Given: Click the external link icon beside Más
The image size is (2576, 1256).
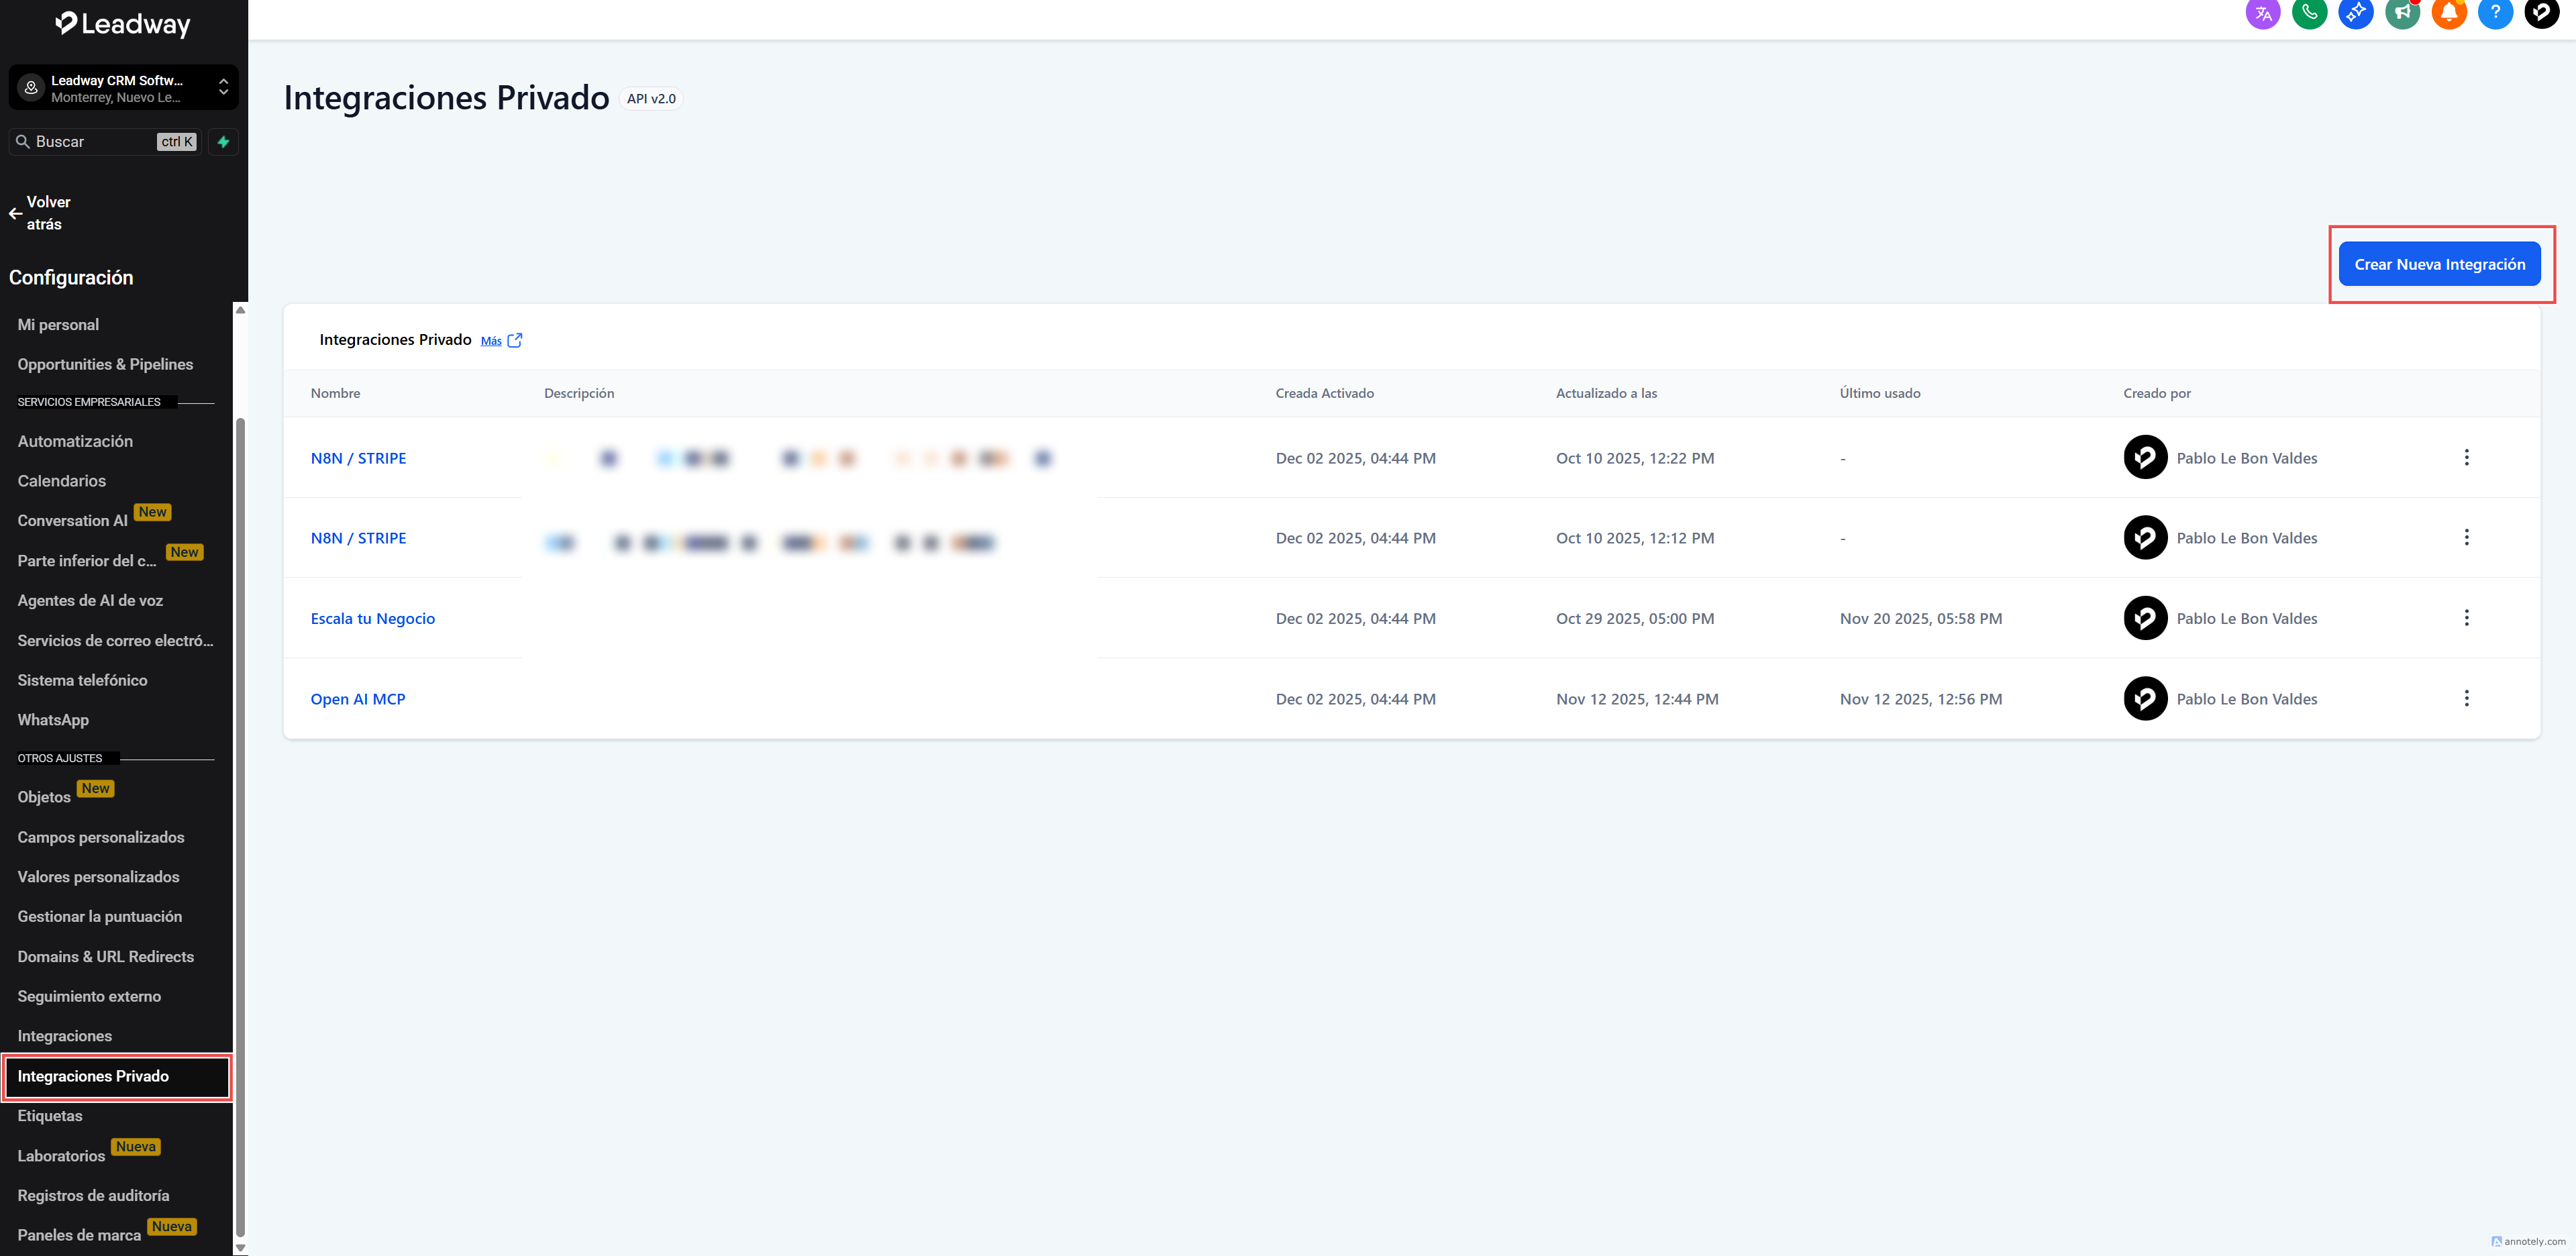Looking at the screenshot, I should click(x=515, y=340).
